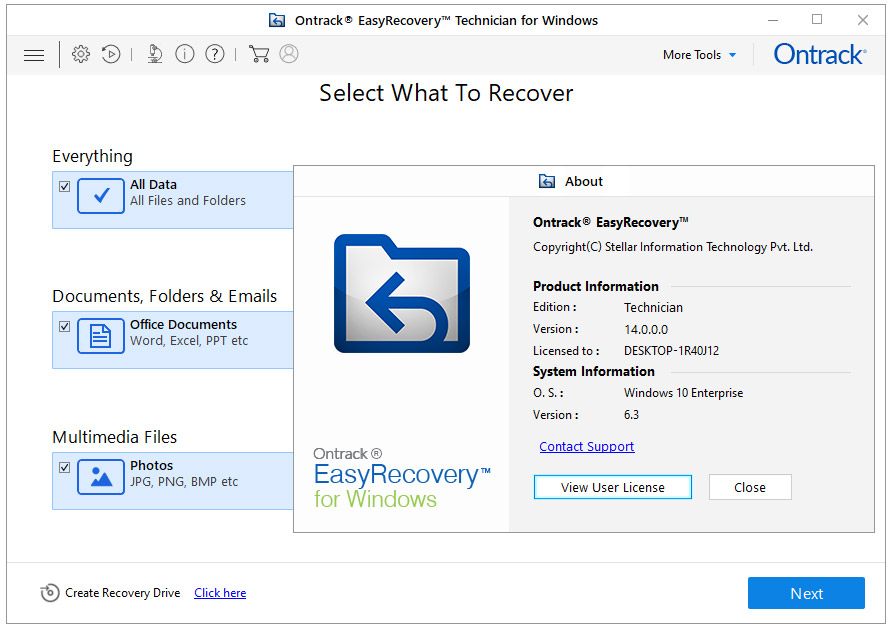Click the user account profile icon
This screenshot has width=891, height=628.
[289, 54]
